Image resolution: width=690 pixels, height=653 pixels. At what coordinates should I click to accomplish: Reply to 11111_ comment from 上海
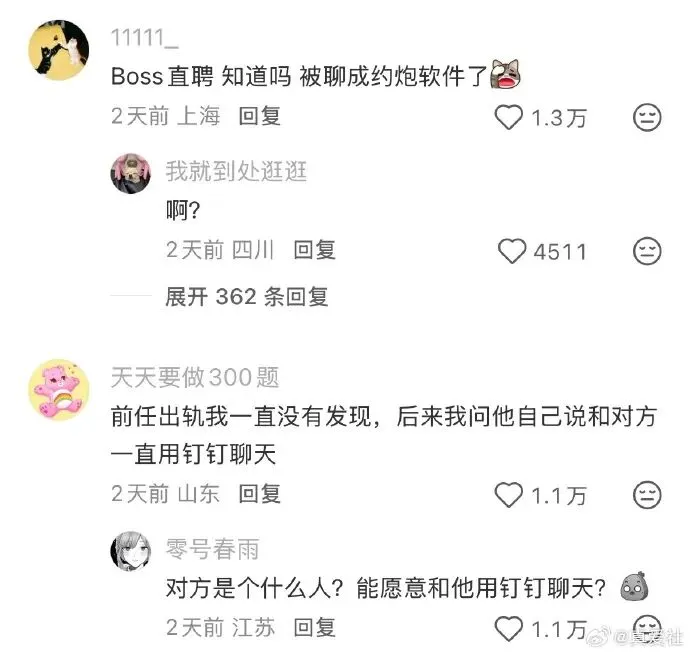click(260, 117)
